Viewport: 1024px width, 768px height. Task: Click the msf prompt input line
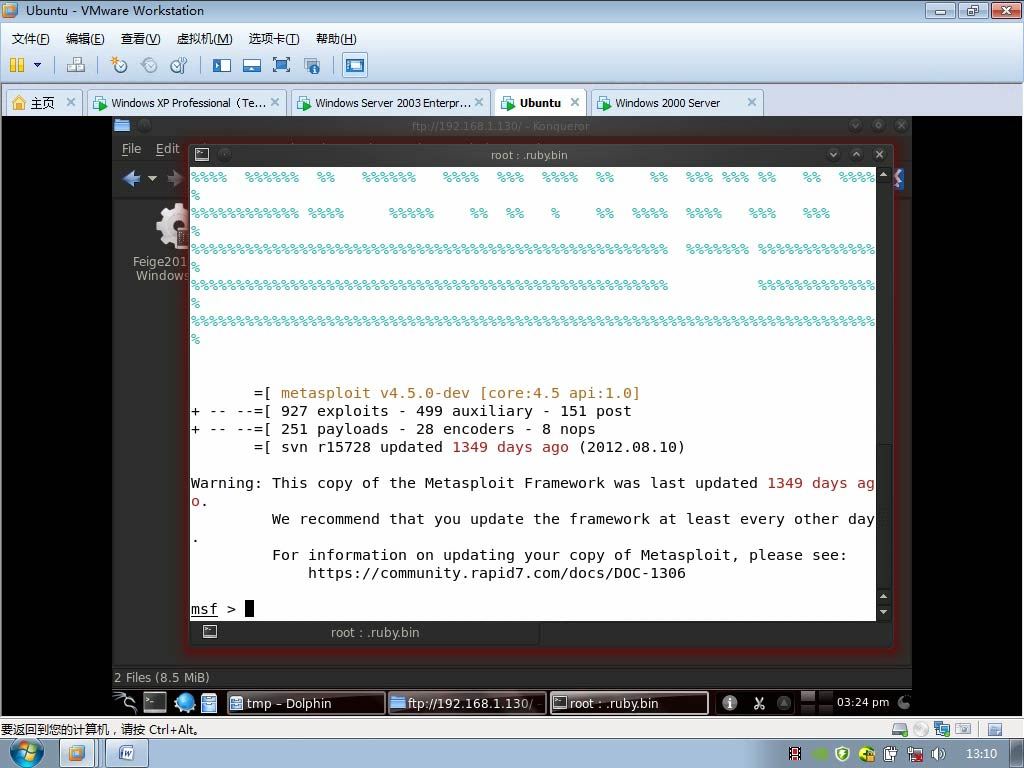532,609
